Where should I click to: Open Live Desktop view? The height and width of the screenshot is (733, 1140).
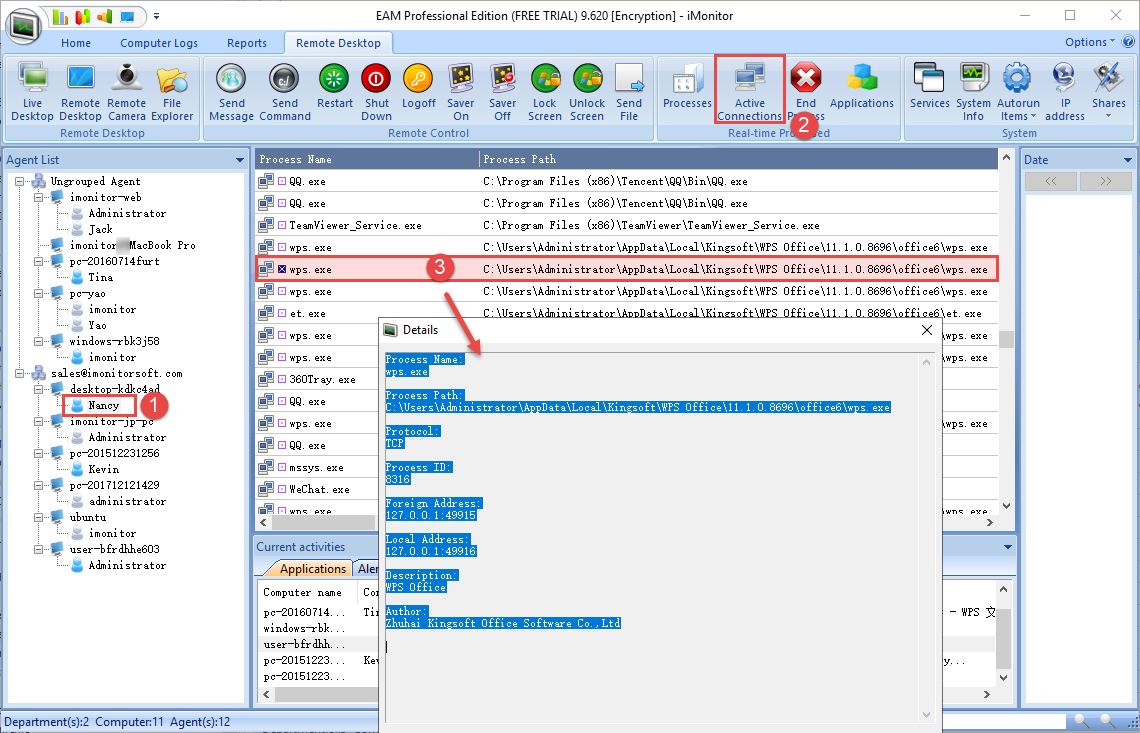[32, 92]
